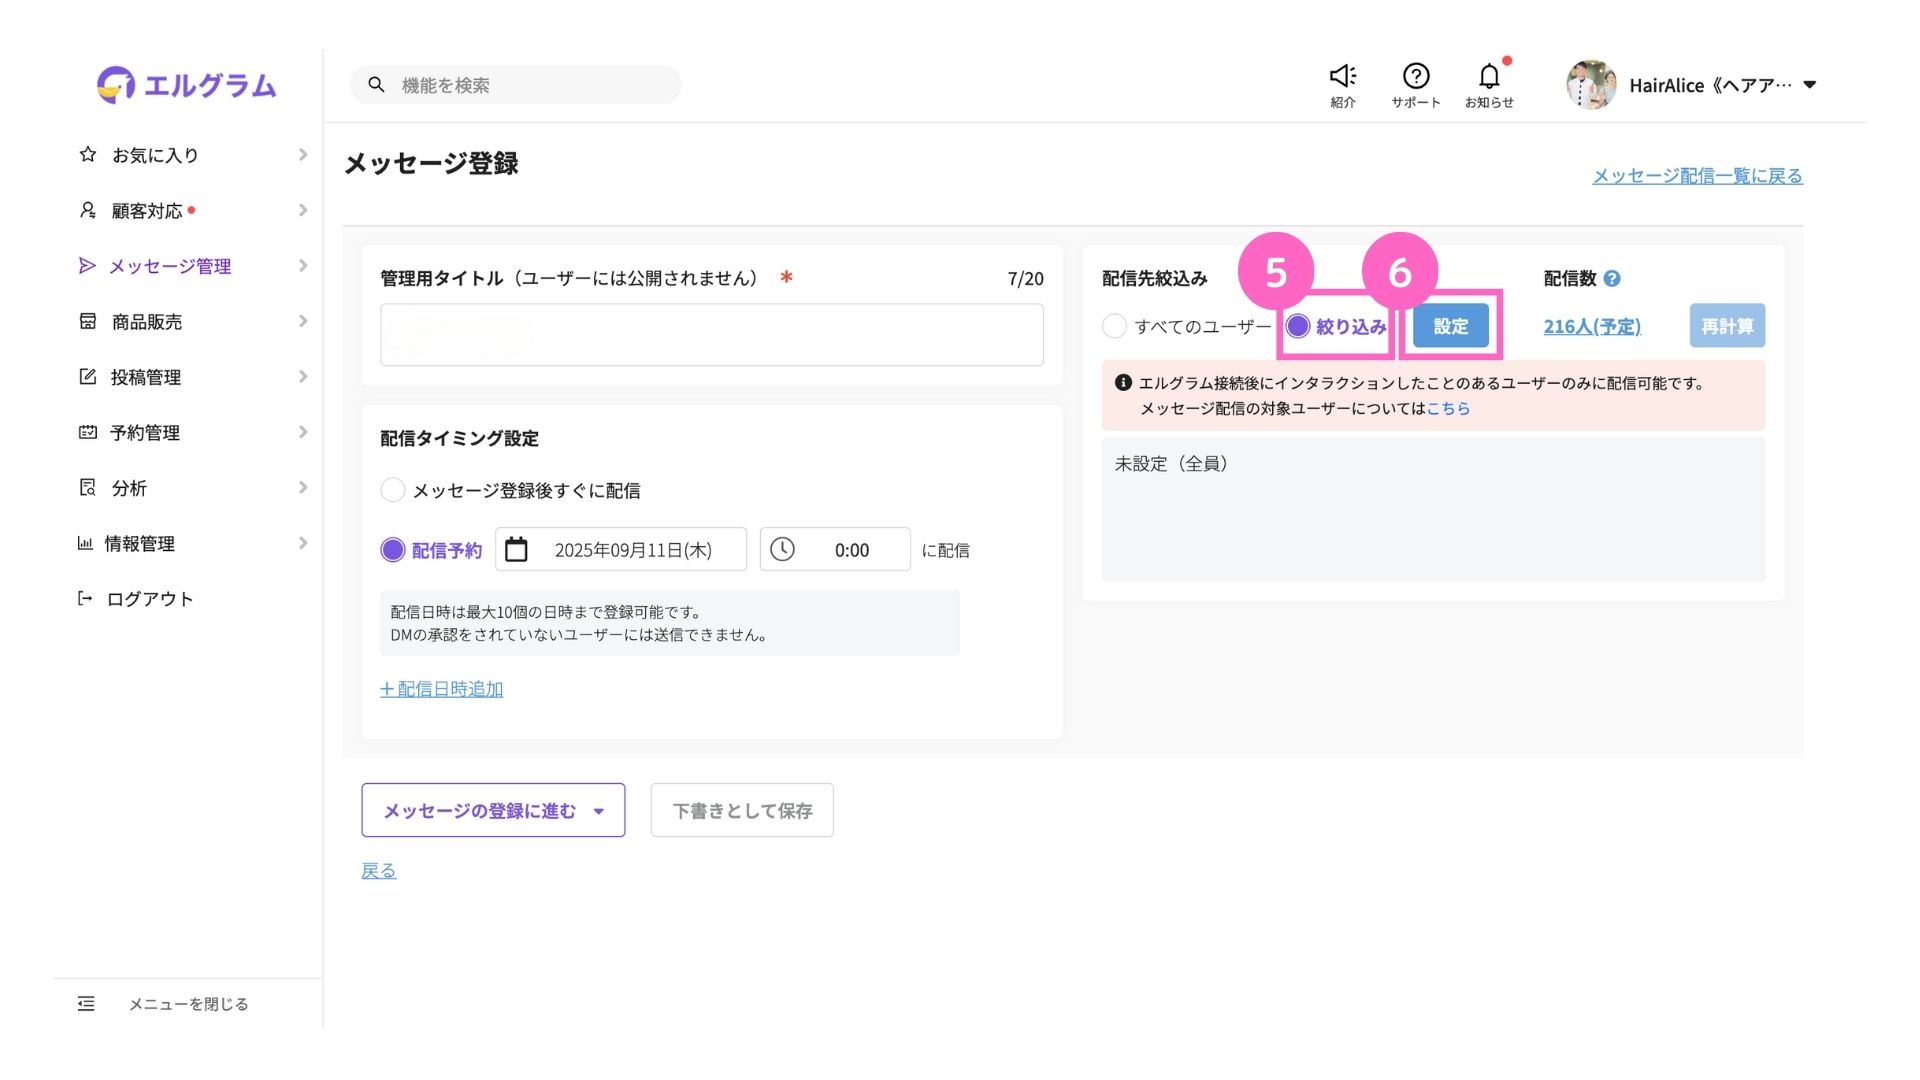Click the 管理用タイトル text input field
Image resolution: width=1920 pixels, height=1080 pixels.
[711, 335]
